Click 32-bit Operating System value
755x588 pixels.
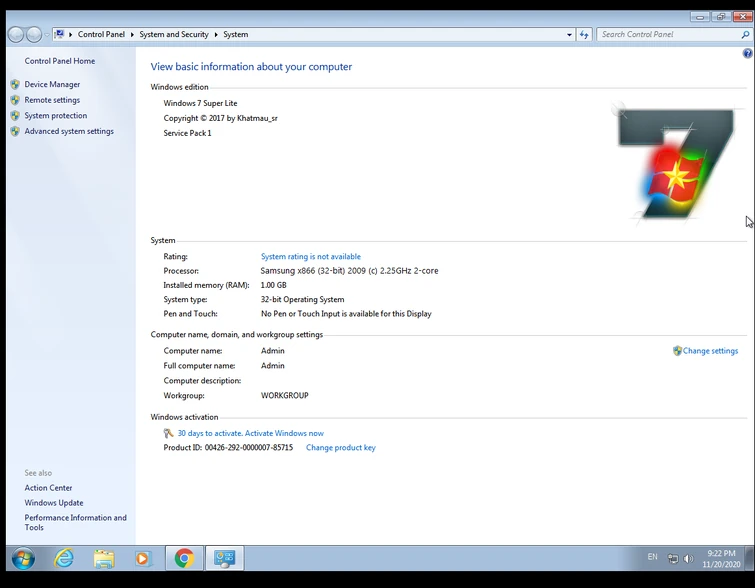click(x=302, y=300)
